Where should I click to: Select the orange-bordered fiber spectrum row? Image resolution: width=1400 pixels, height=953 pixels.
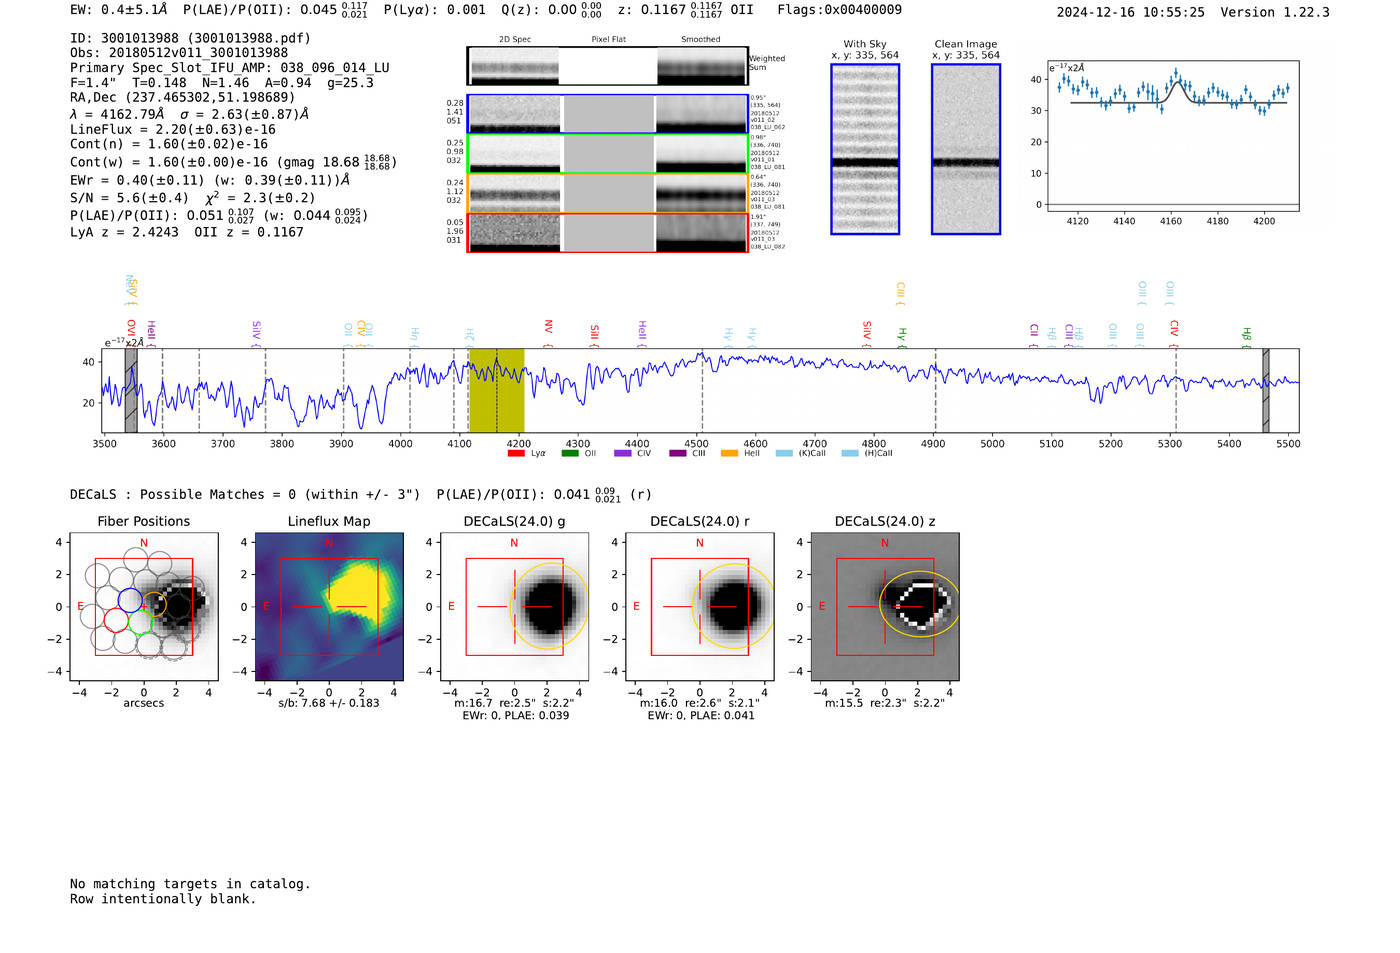coord(608,193)
